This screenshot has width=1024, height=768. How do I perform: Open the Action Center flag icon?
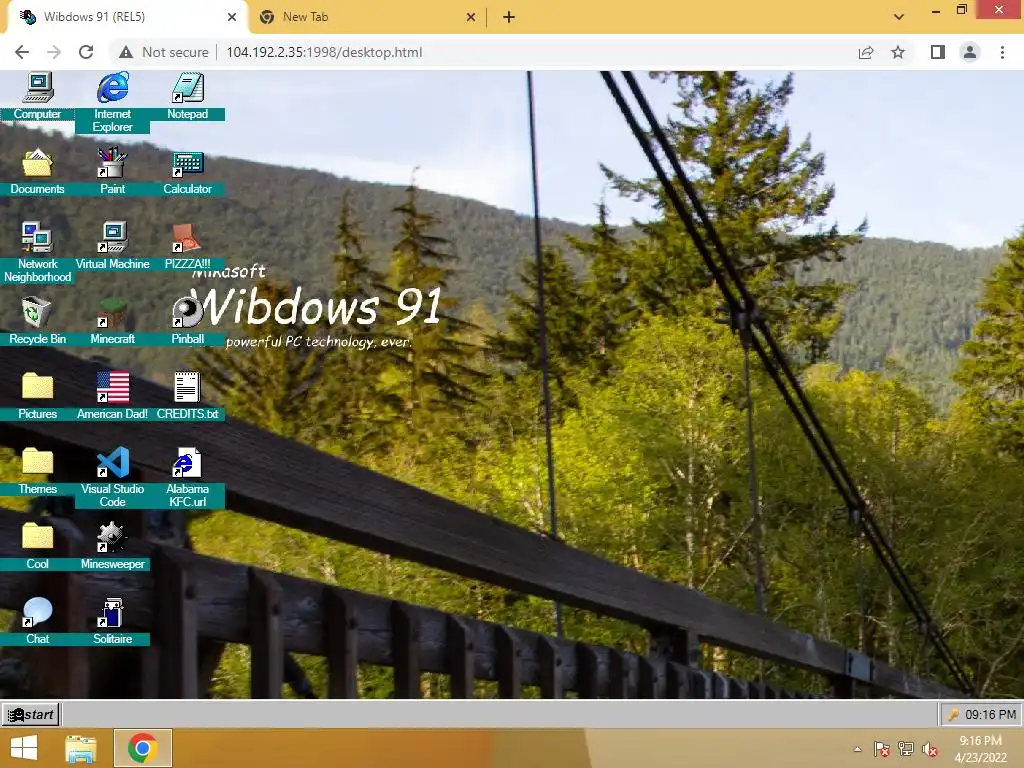tap(882, 749)
